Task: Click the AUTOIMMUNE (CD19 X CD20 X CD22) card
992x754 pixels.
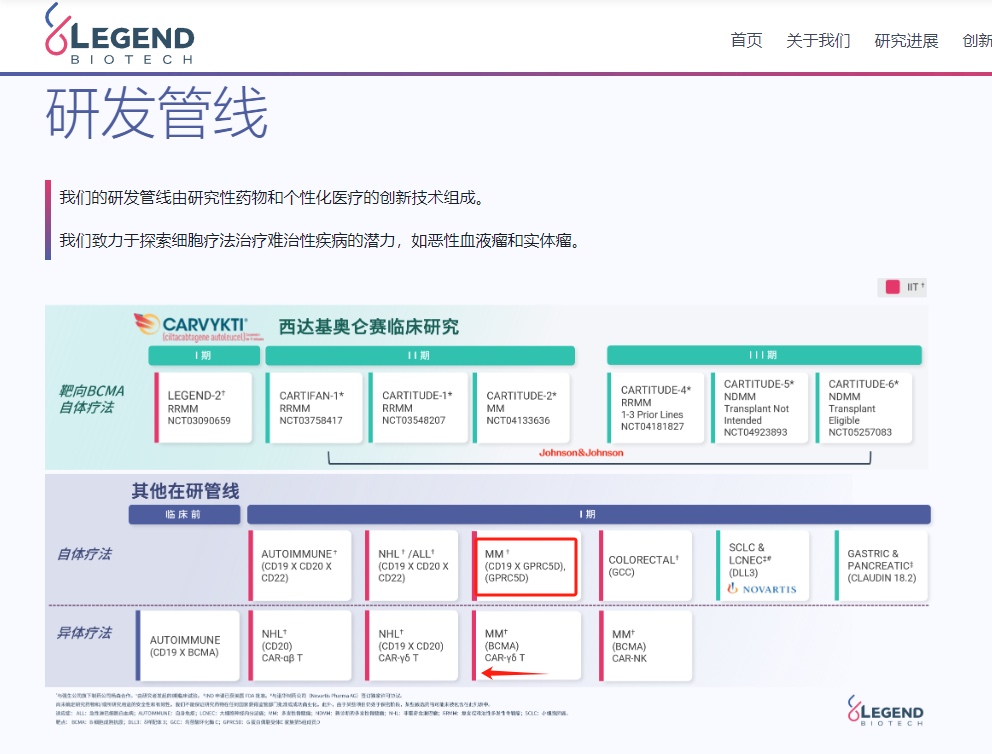Action: point(300,566)
